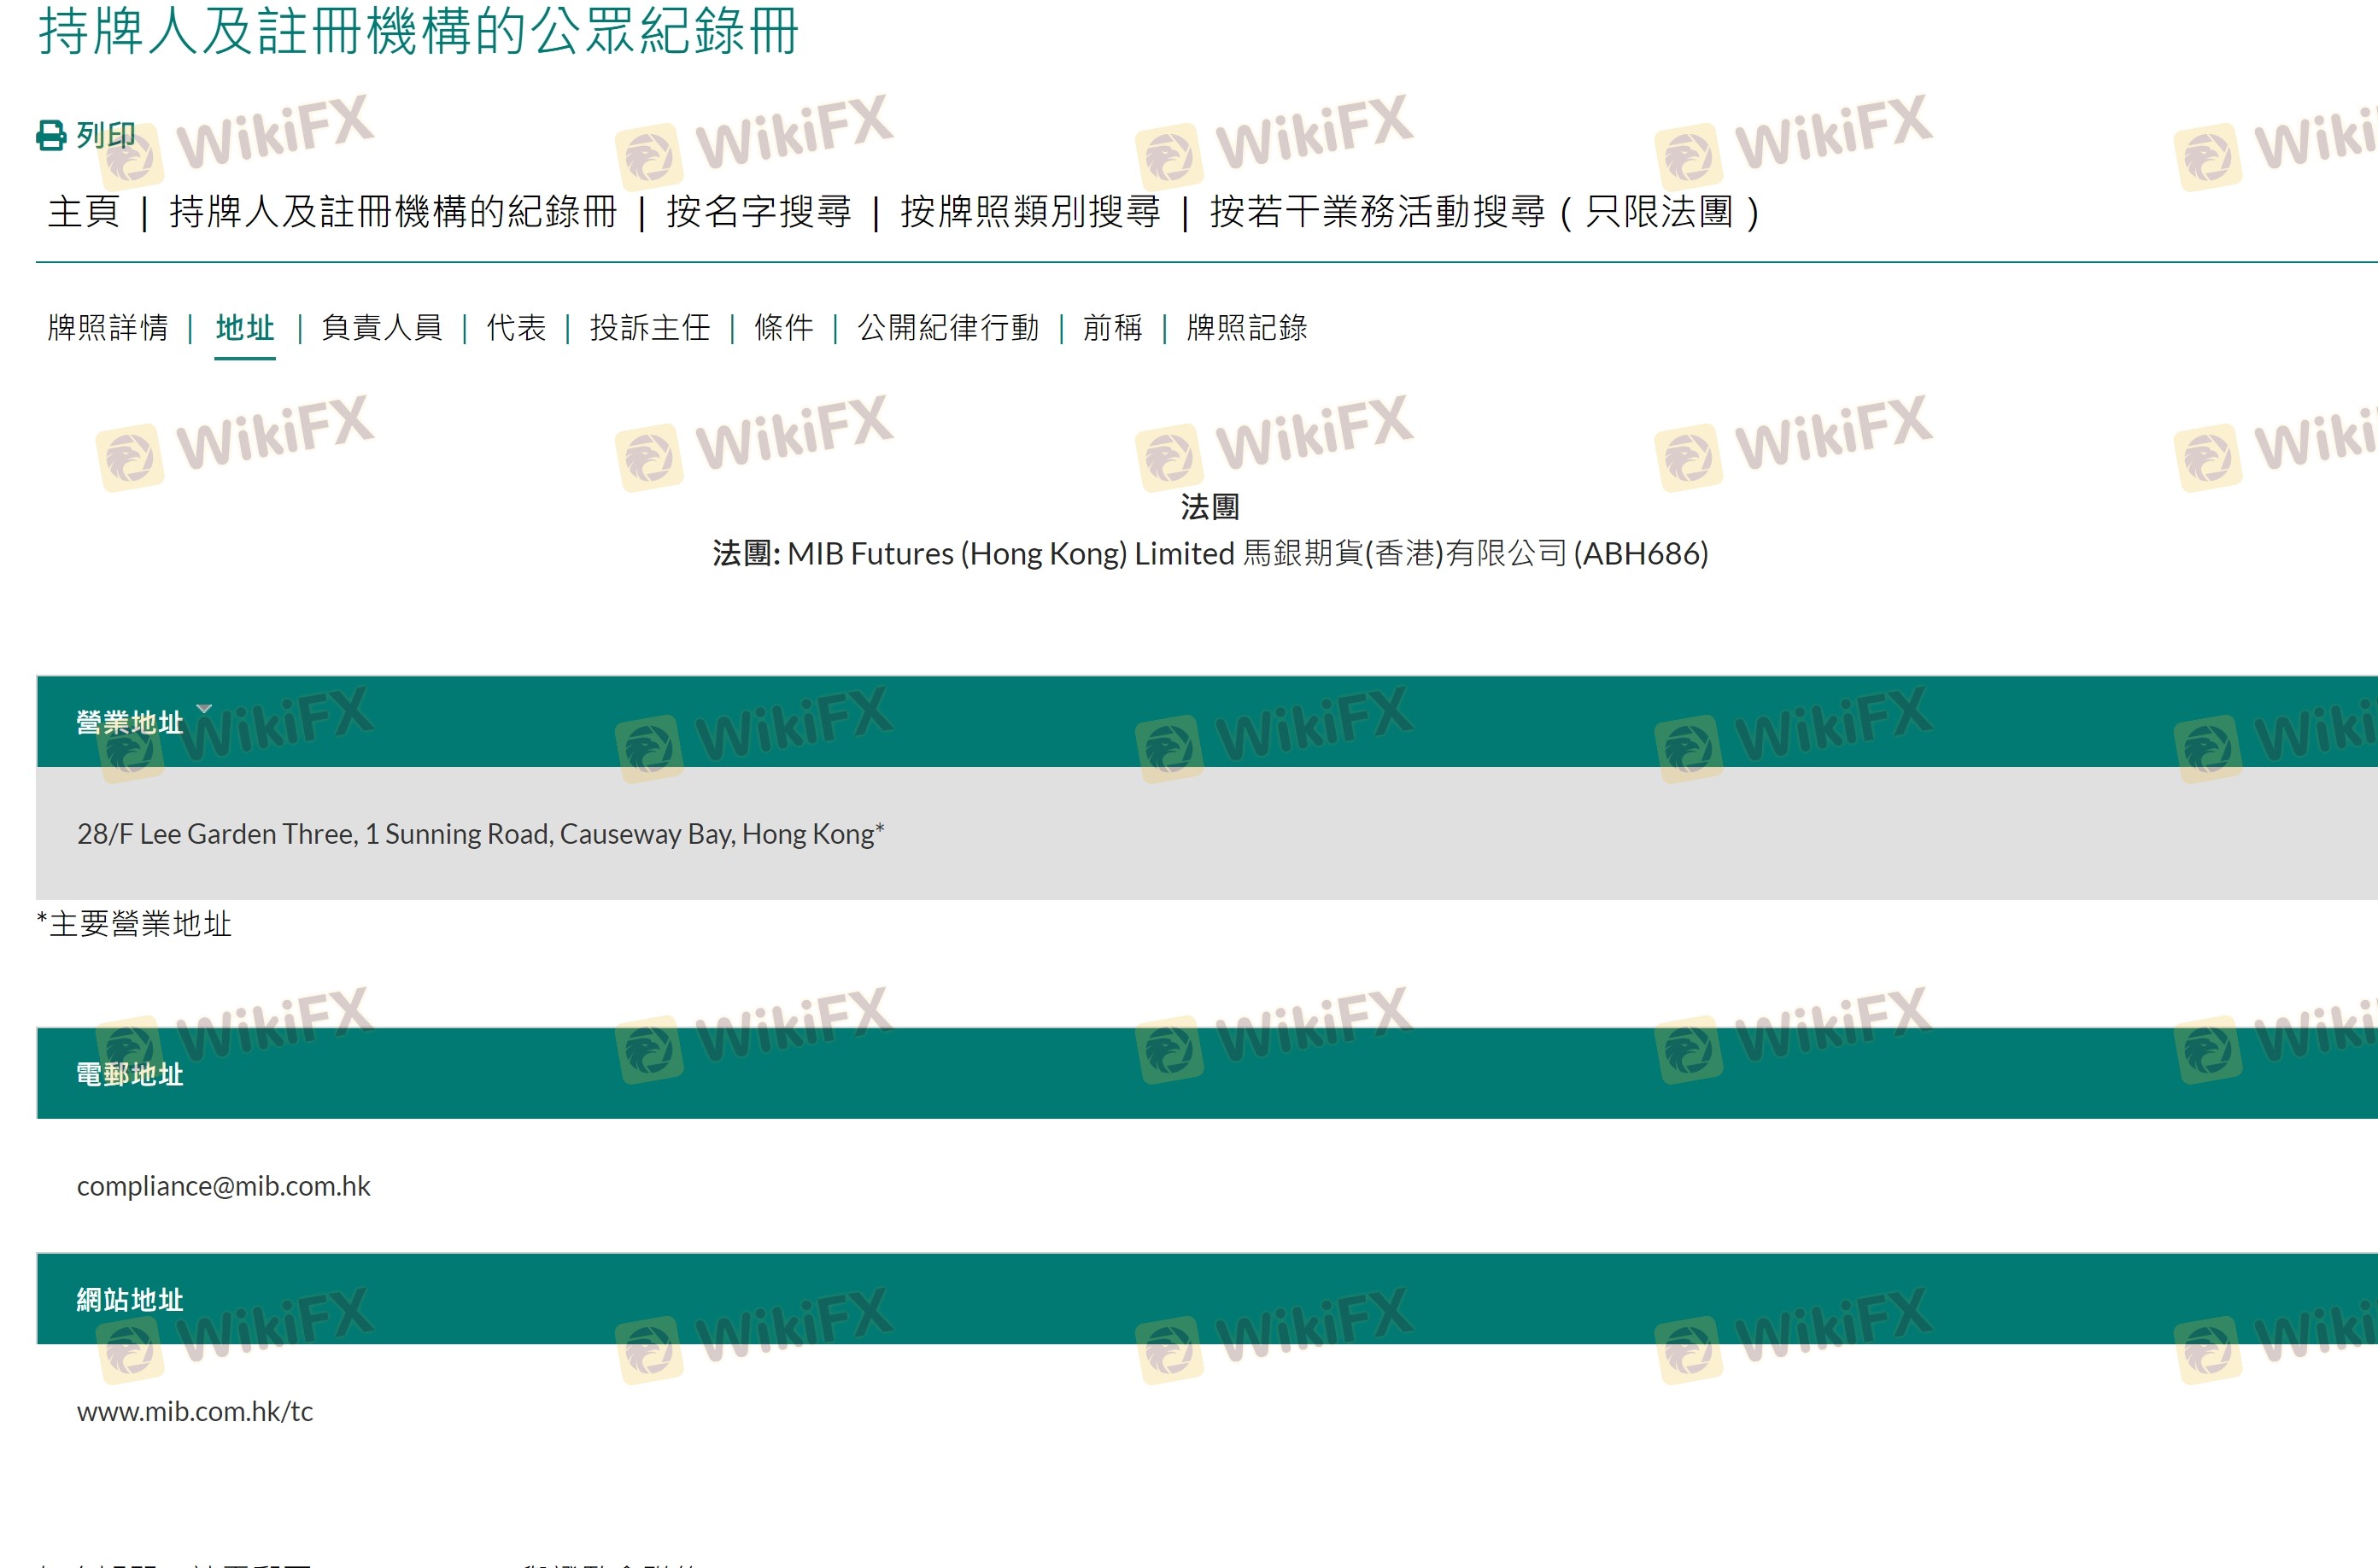Image resolution: width=2378 pixels, height=1568 pixels.
Task: Open the 投訴主任 tab
Action: 650,327
